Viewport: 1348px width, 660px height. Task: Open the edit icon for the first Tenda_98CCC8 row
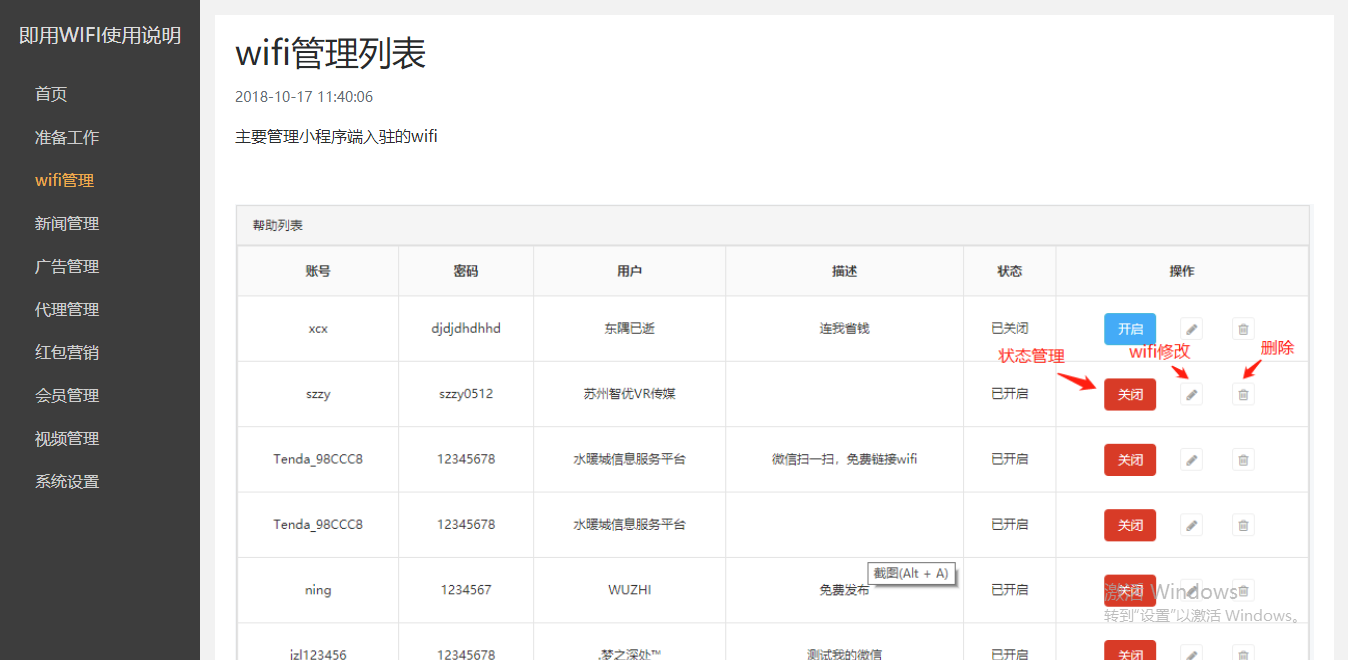pyautogui.click(x=1190, y=459)
